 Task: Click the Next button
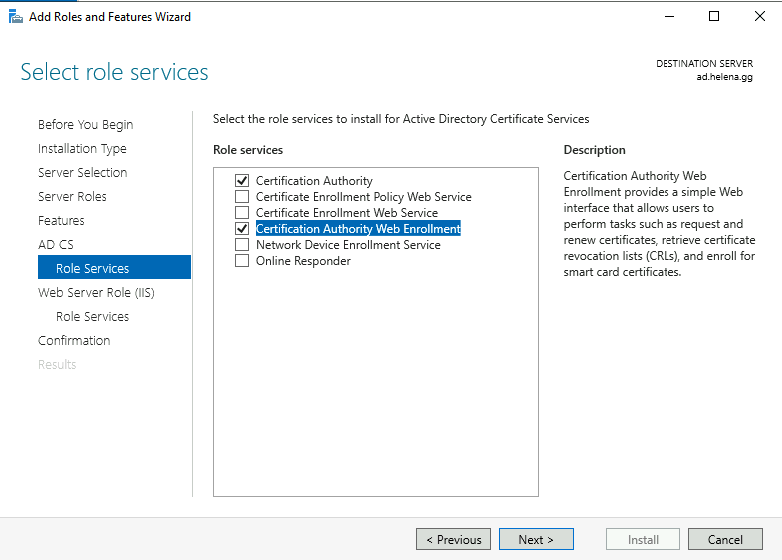click(536, 540)
